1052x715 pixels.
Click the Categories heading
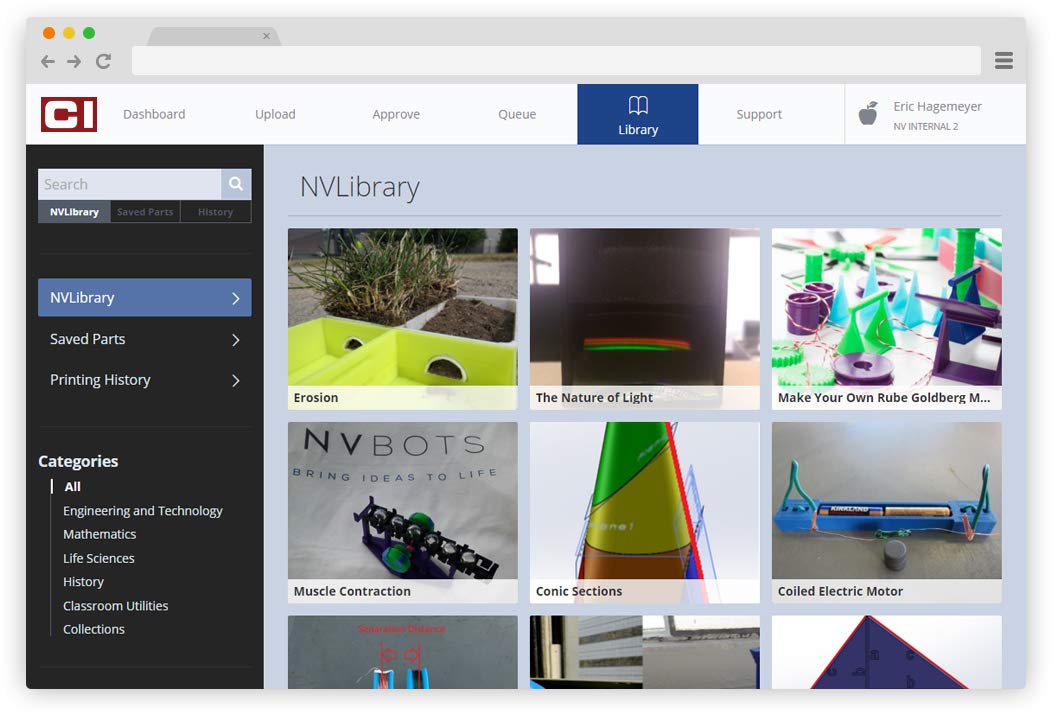[x=78, y=461]
